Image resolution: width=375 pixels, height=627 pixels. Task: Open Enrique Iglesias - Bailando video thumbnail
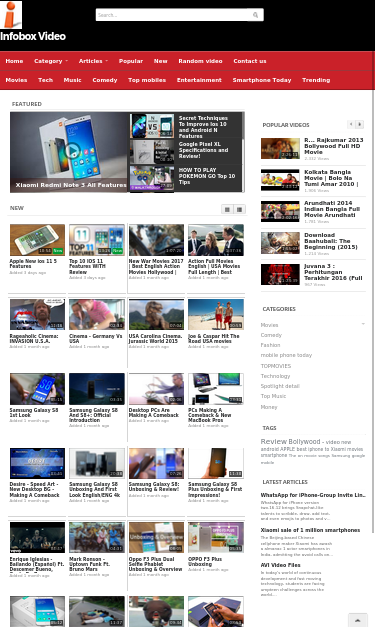tap(37, 537)
